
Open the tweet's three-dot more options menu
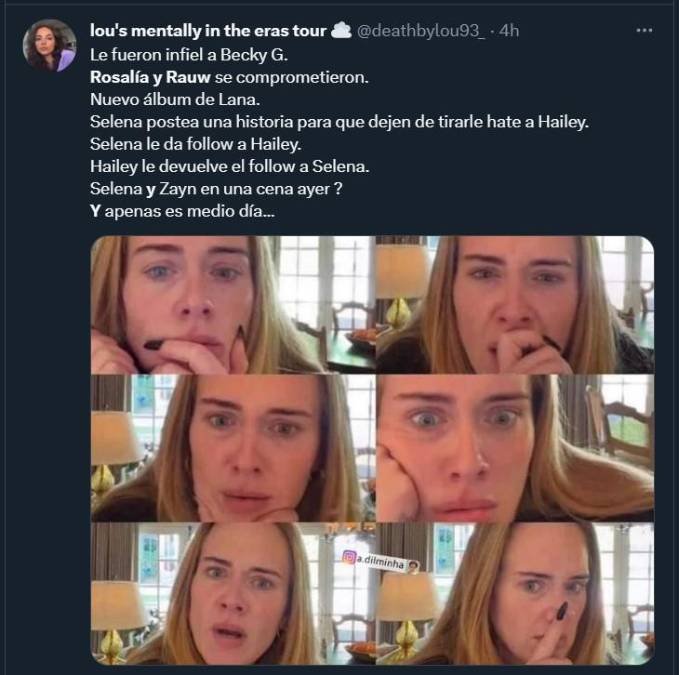click(x=645, y=31)
